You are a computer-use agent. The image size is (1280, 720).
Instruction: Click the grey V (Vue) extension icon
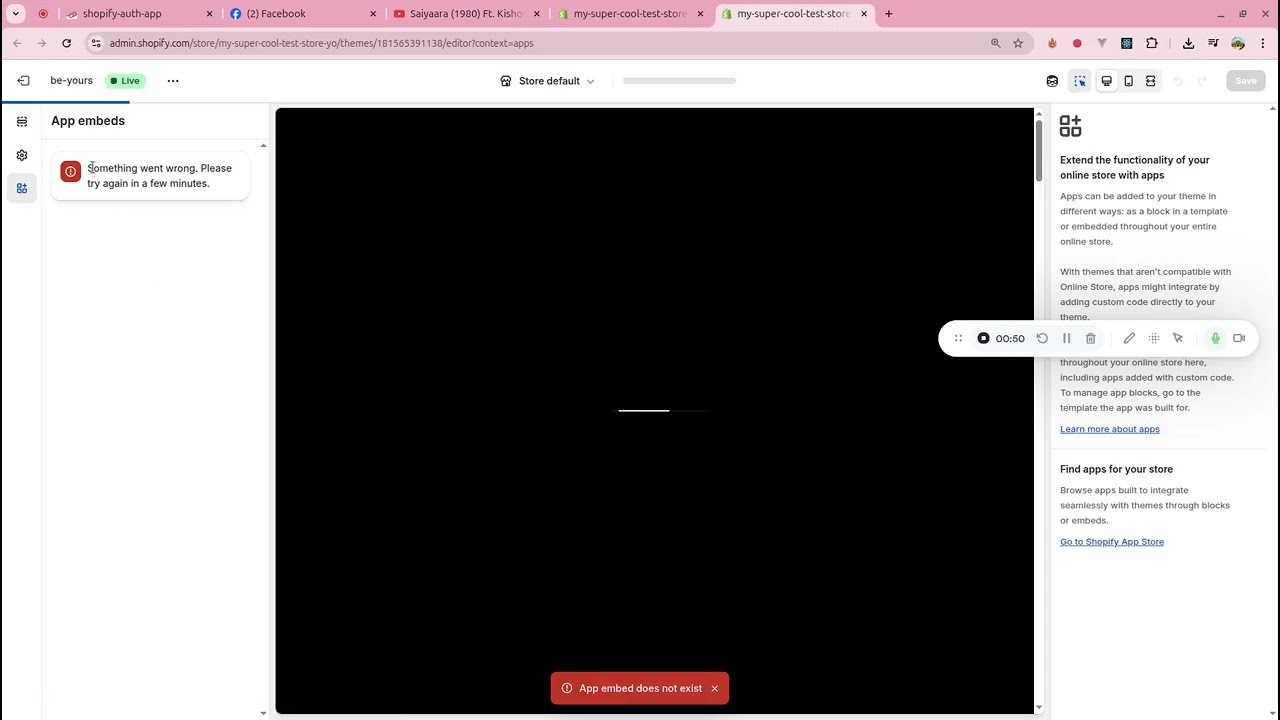point(1102,43)
